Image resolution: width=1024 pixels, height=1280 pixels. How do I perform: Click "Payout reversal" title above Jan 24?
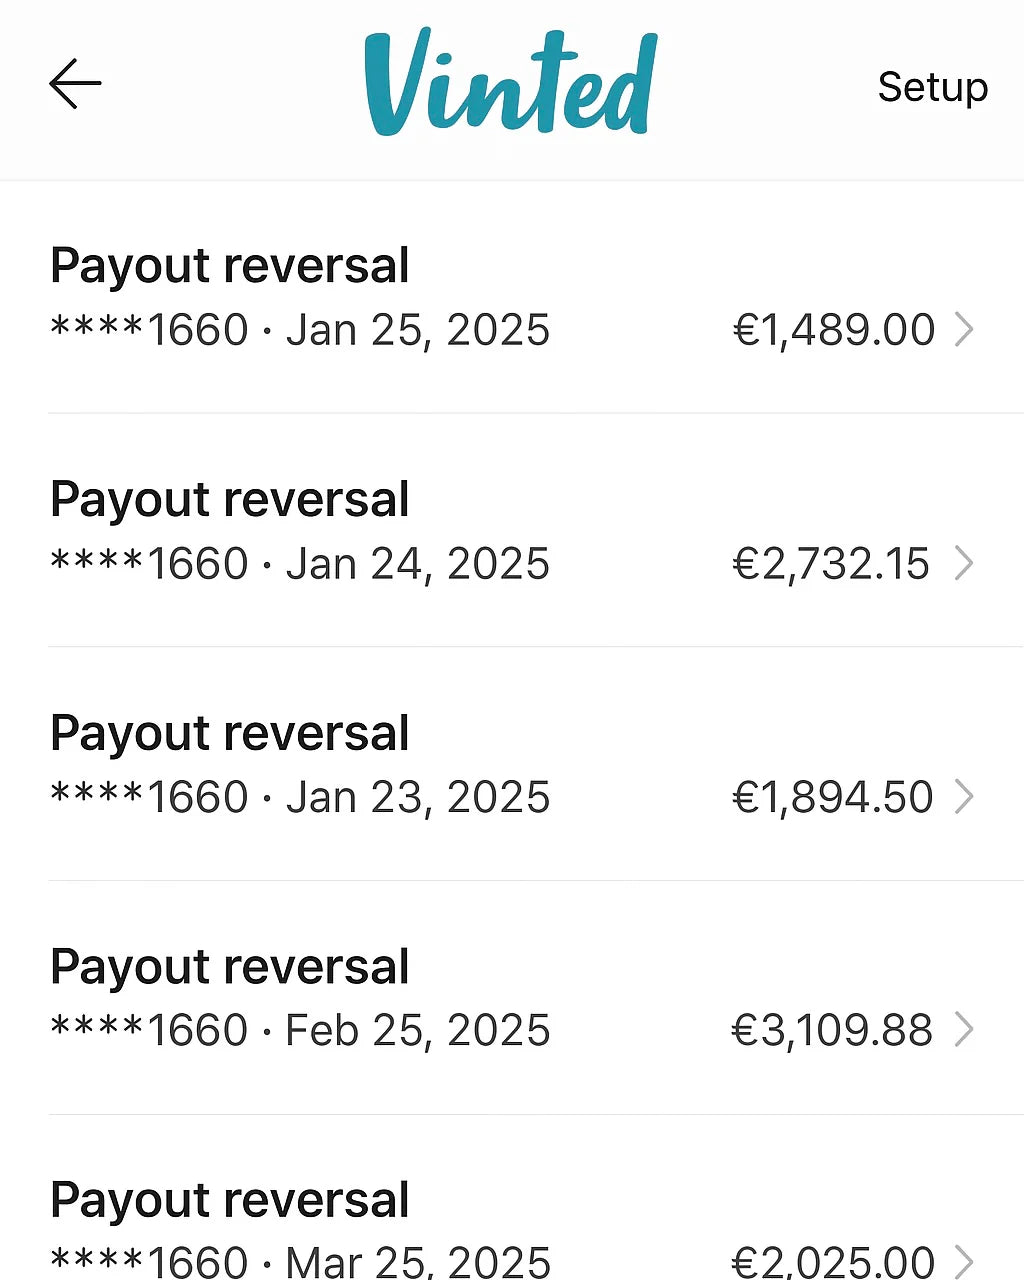tap(230, 500)
